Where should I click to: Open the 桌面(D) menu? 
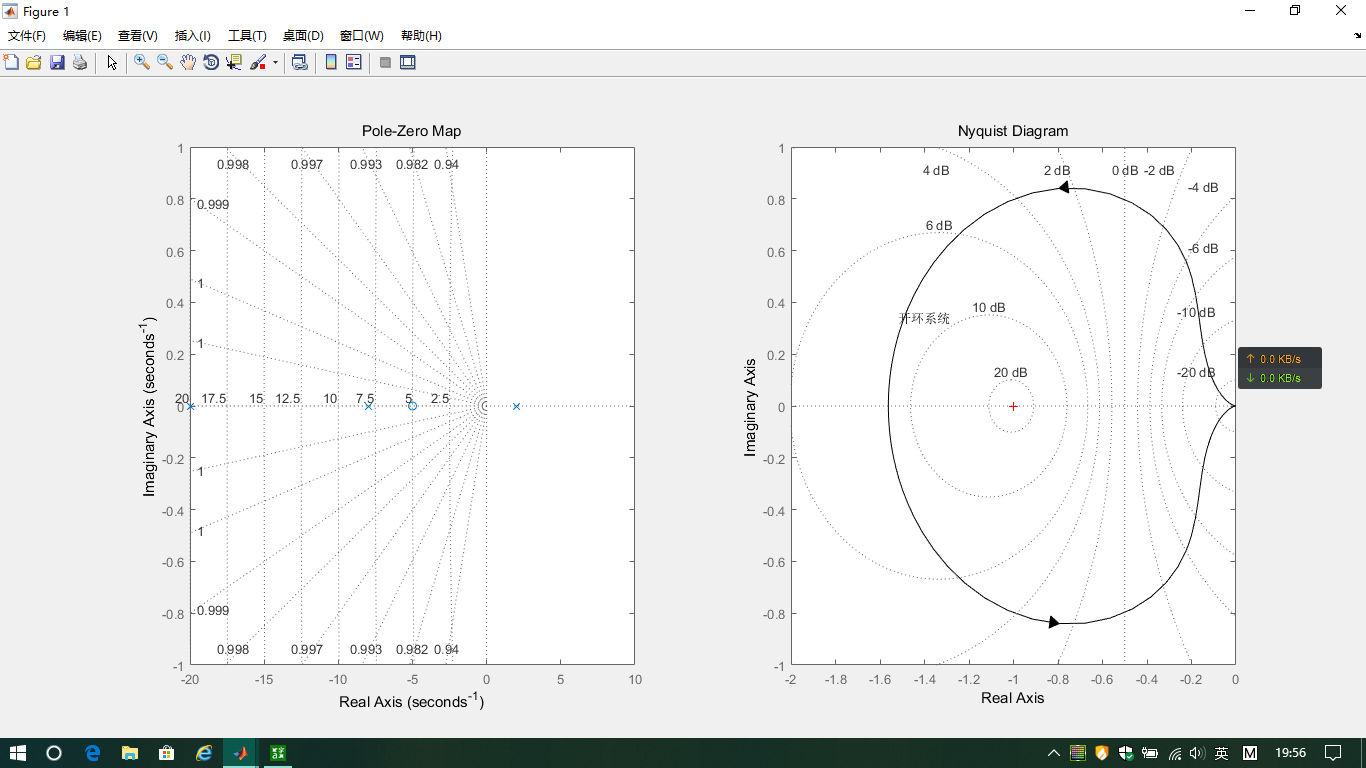tap(302, 36)
